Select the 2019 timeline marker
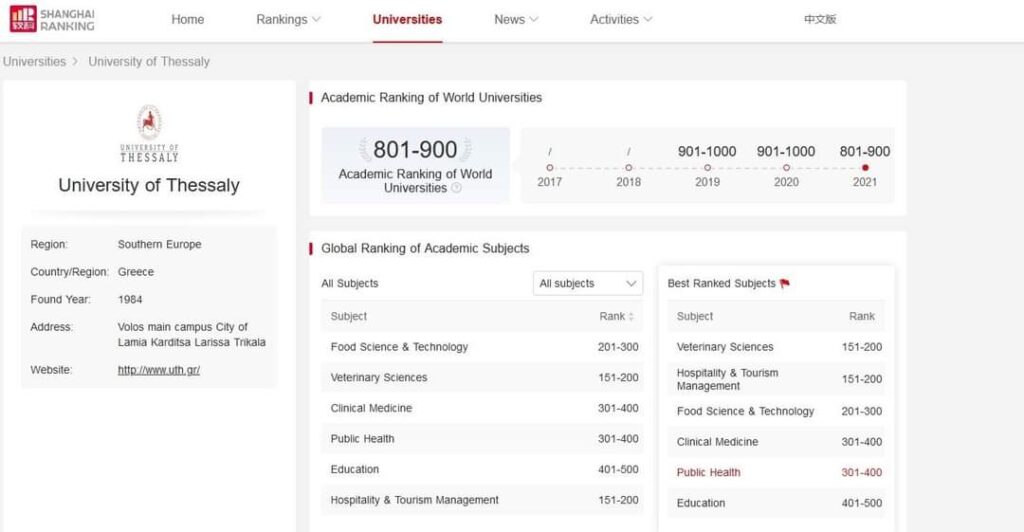The width and height of the screenshot is (1024, 532). [707, 168]
